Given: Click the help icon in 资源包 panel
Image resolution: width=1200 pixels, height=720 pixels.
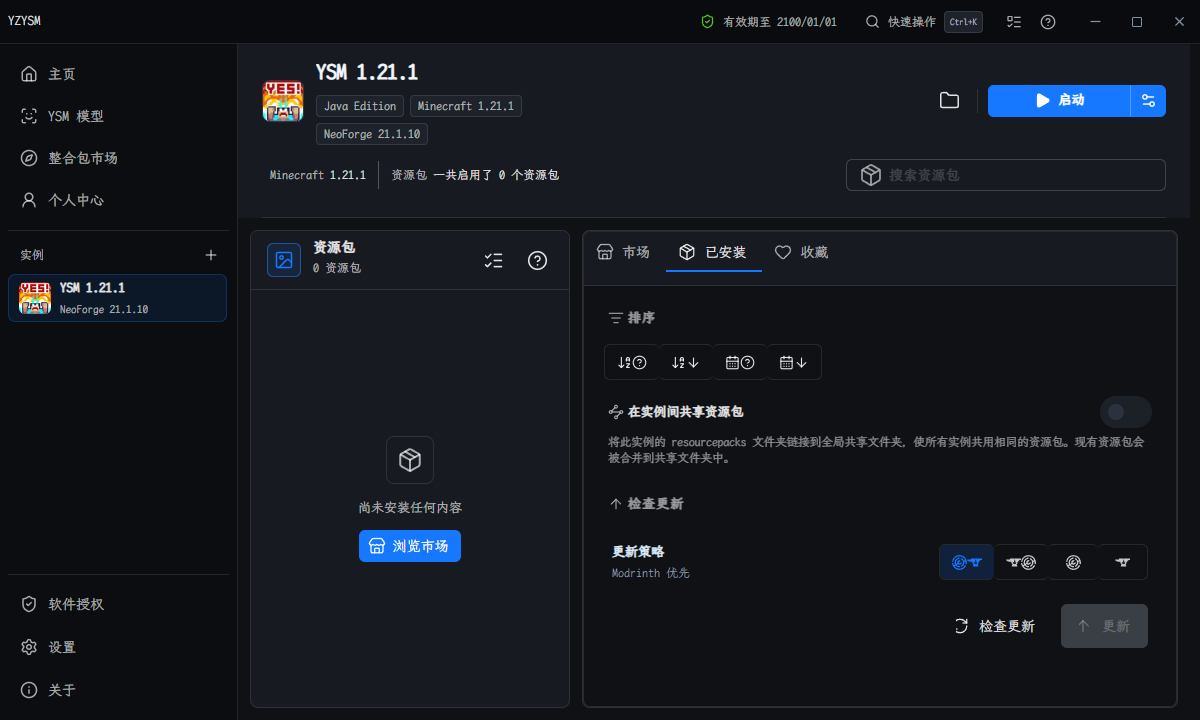Looking at the screenshot, I should pos(538,260).
